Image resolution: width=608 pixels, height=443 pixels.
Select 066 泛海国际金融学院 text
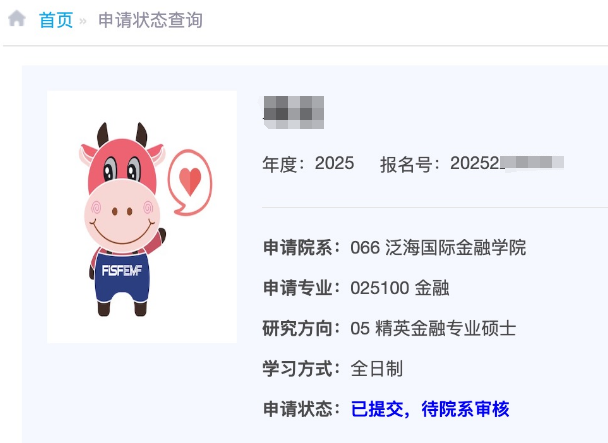click(x=438, y=247)
